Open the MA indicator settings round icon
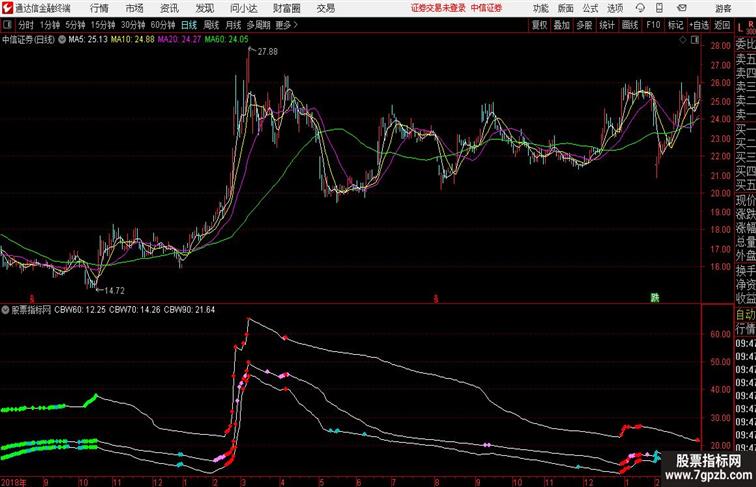 tap(62, 40)
